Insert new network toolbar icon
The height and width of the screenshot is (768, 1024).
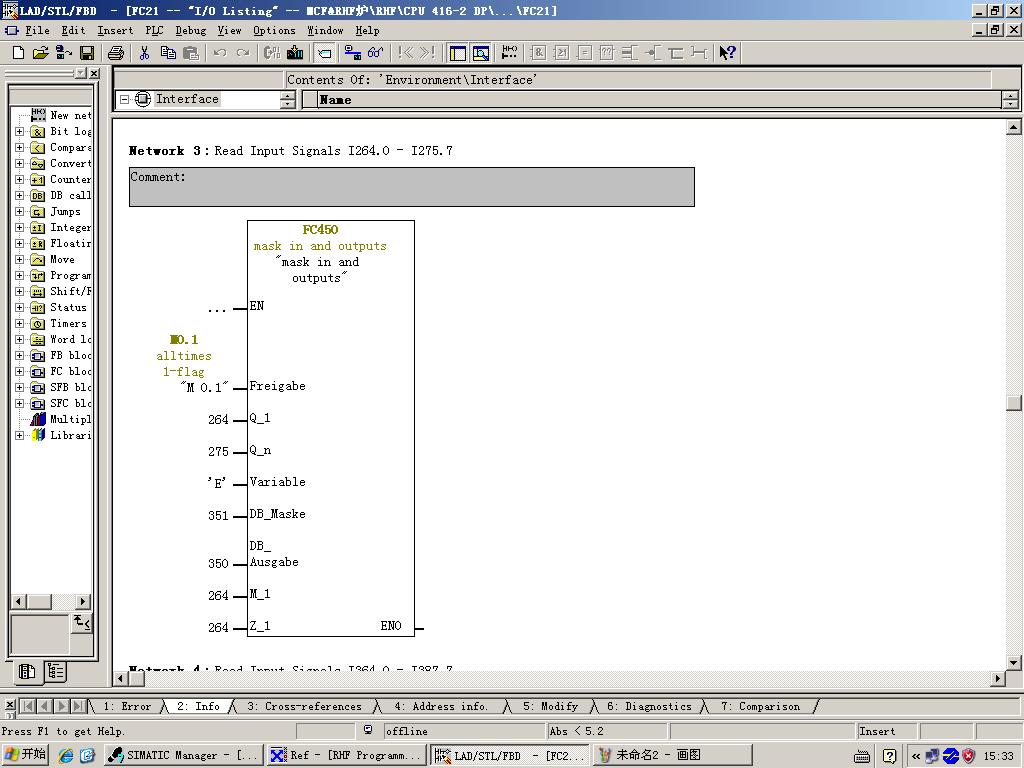509,53
